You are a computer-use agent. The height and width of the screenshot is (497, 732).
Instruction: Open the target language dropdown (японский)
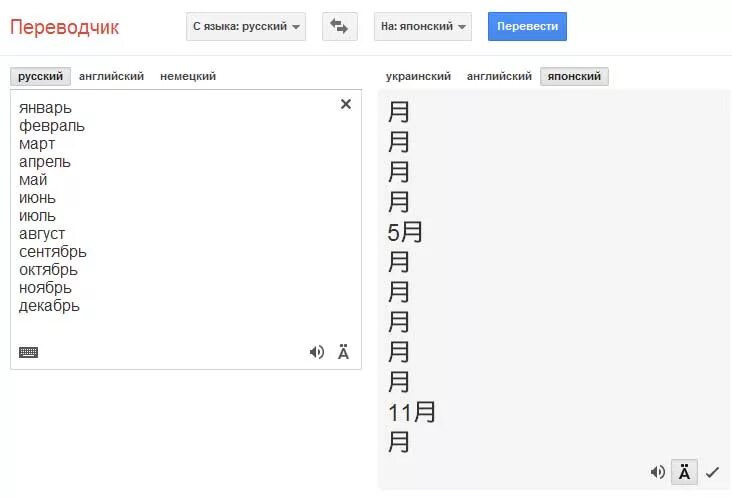(x=424, y=27)
